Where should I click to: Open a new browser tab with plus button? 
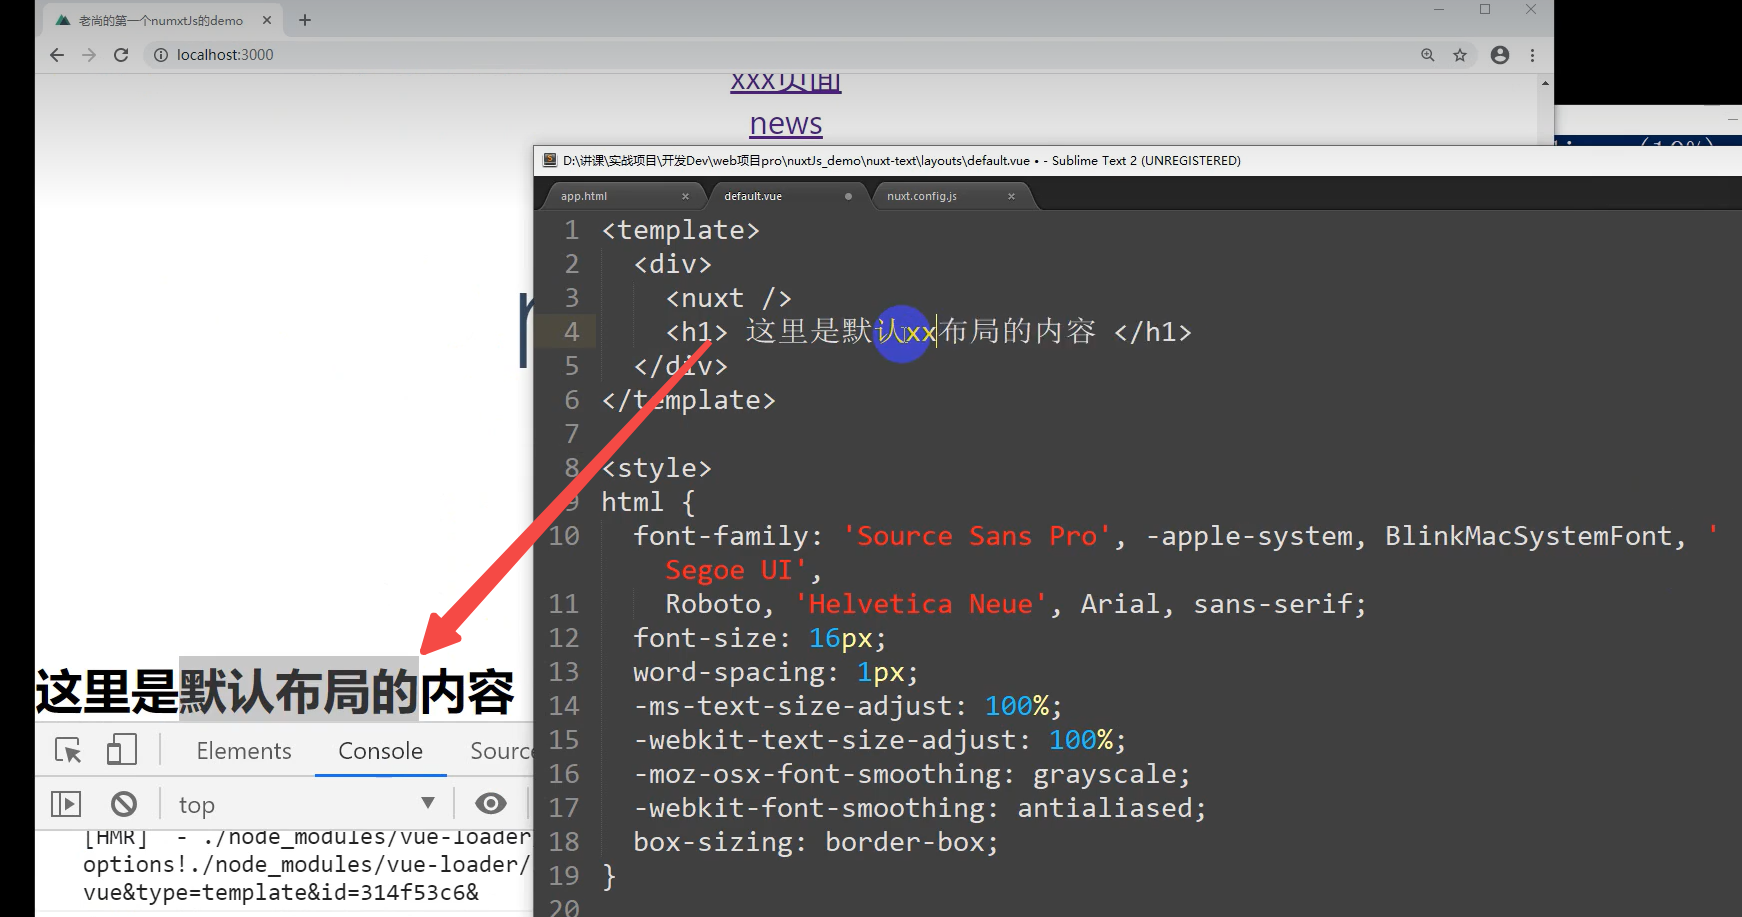[x=305, y=20]
